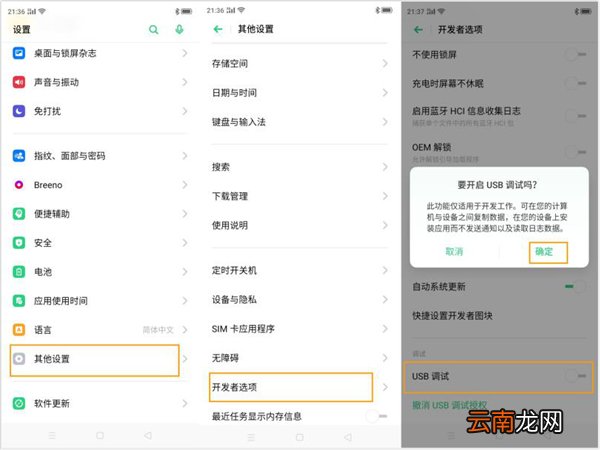Screen dimensions: 600x450
Task: Expand 存储空间 via its chevron
Action: click(385, 63)
